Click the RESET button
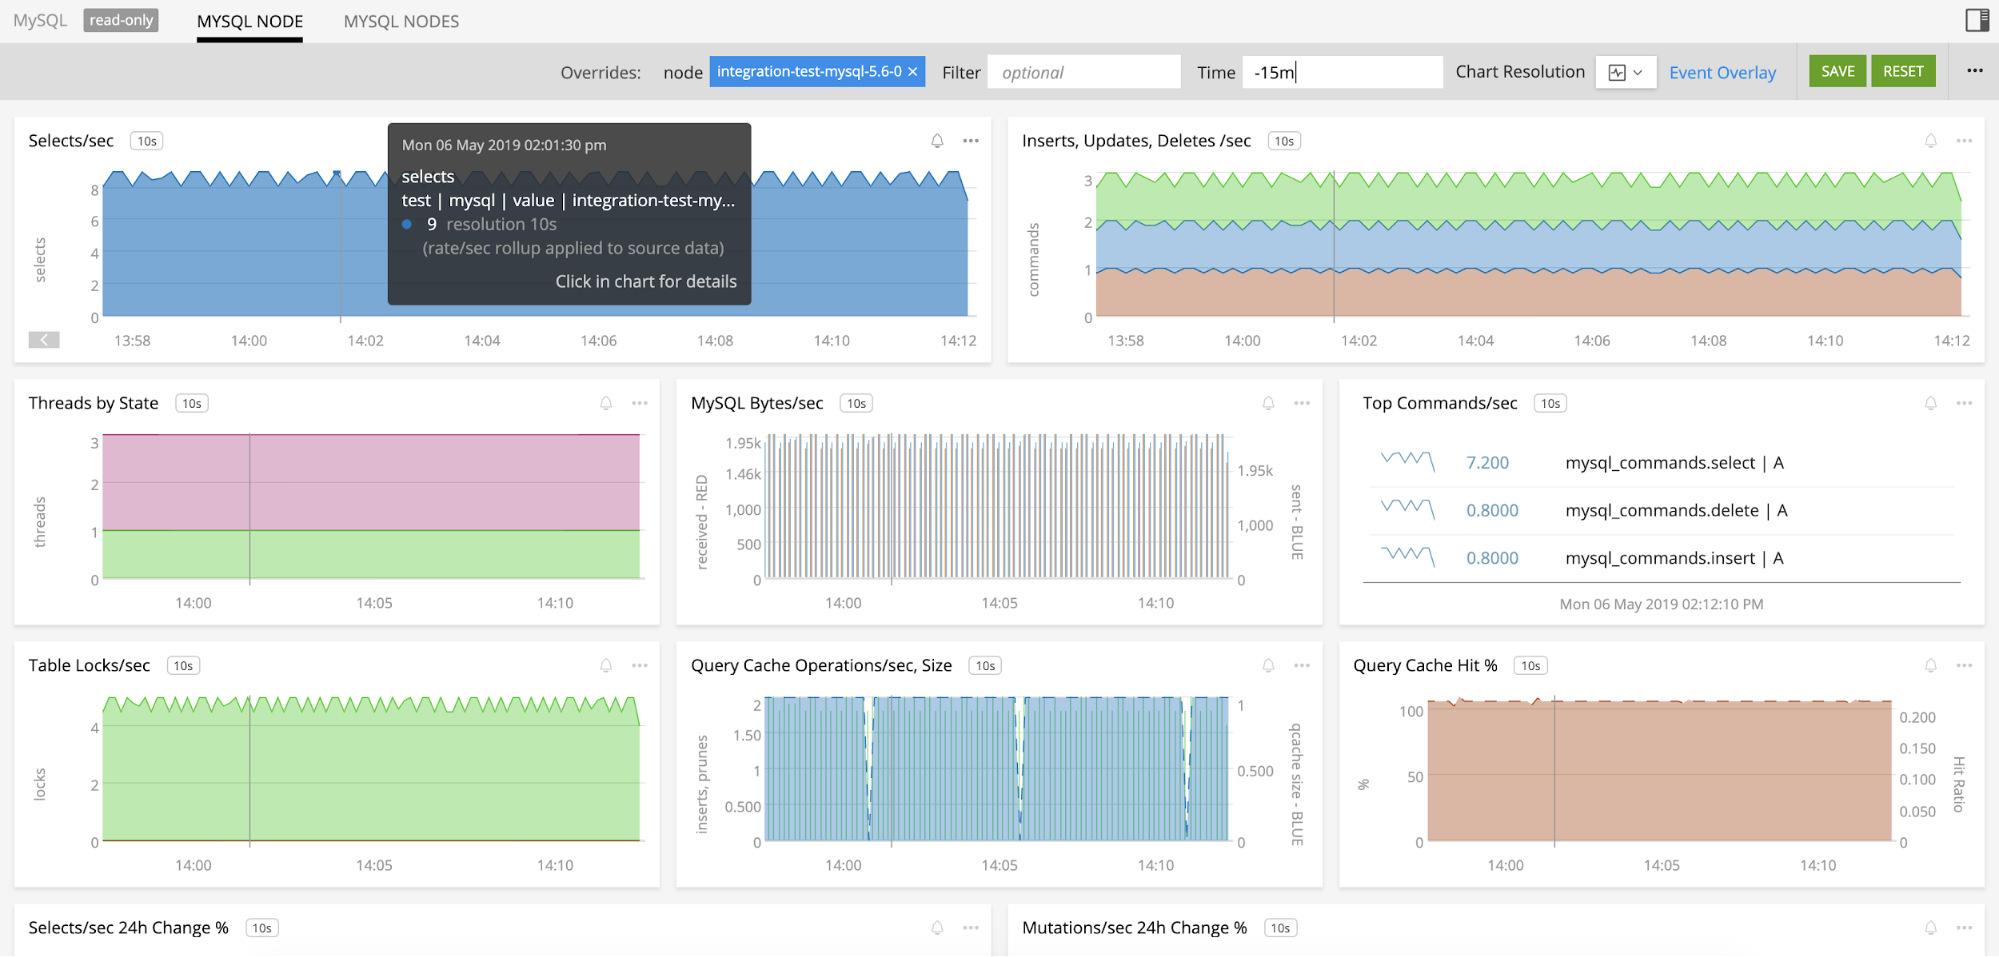This screenshot has width=1999, height=957. click(1903, 71)
